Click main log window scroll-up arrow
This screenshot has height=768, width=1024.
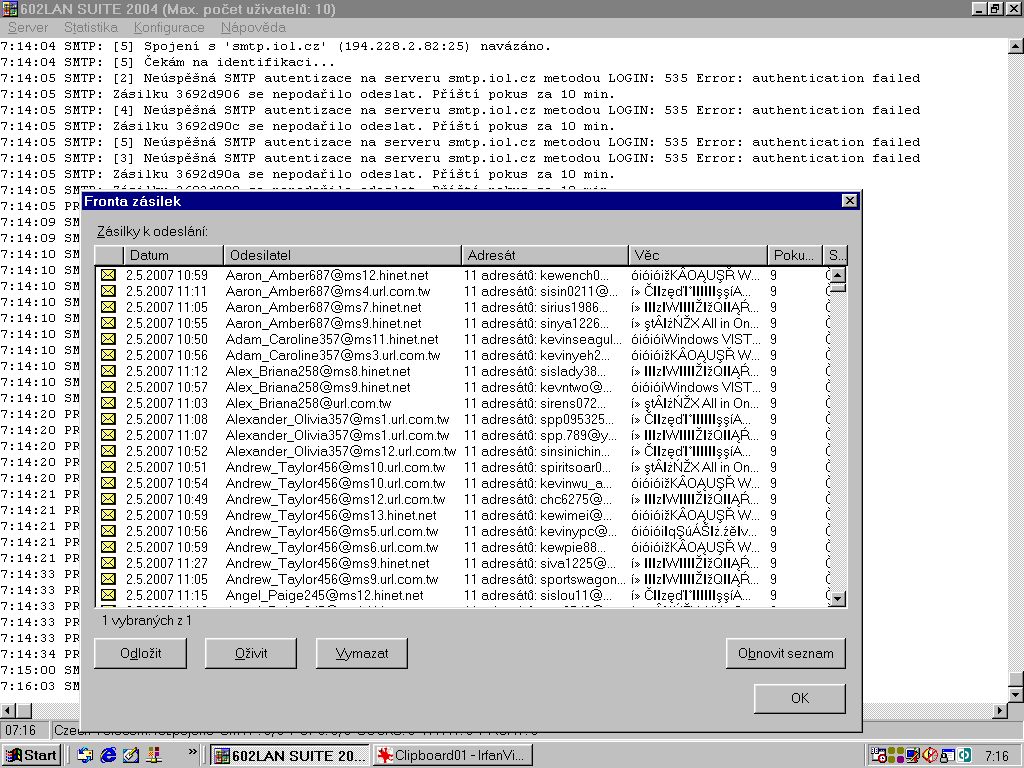[1016, 46]
